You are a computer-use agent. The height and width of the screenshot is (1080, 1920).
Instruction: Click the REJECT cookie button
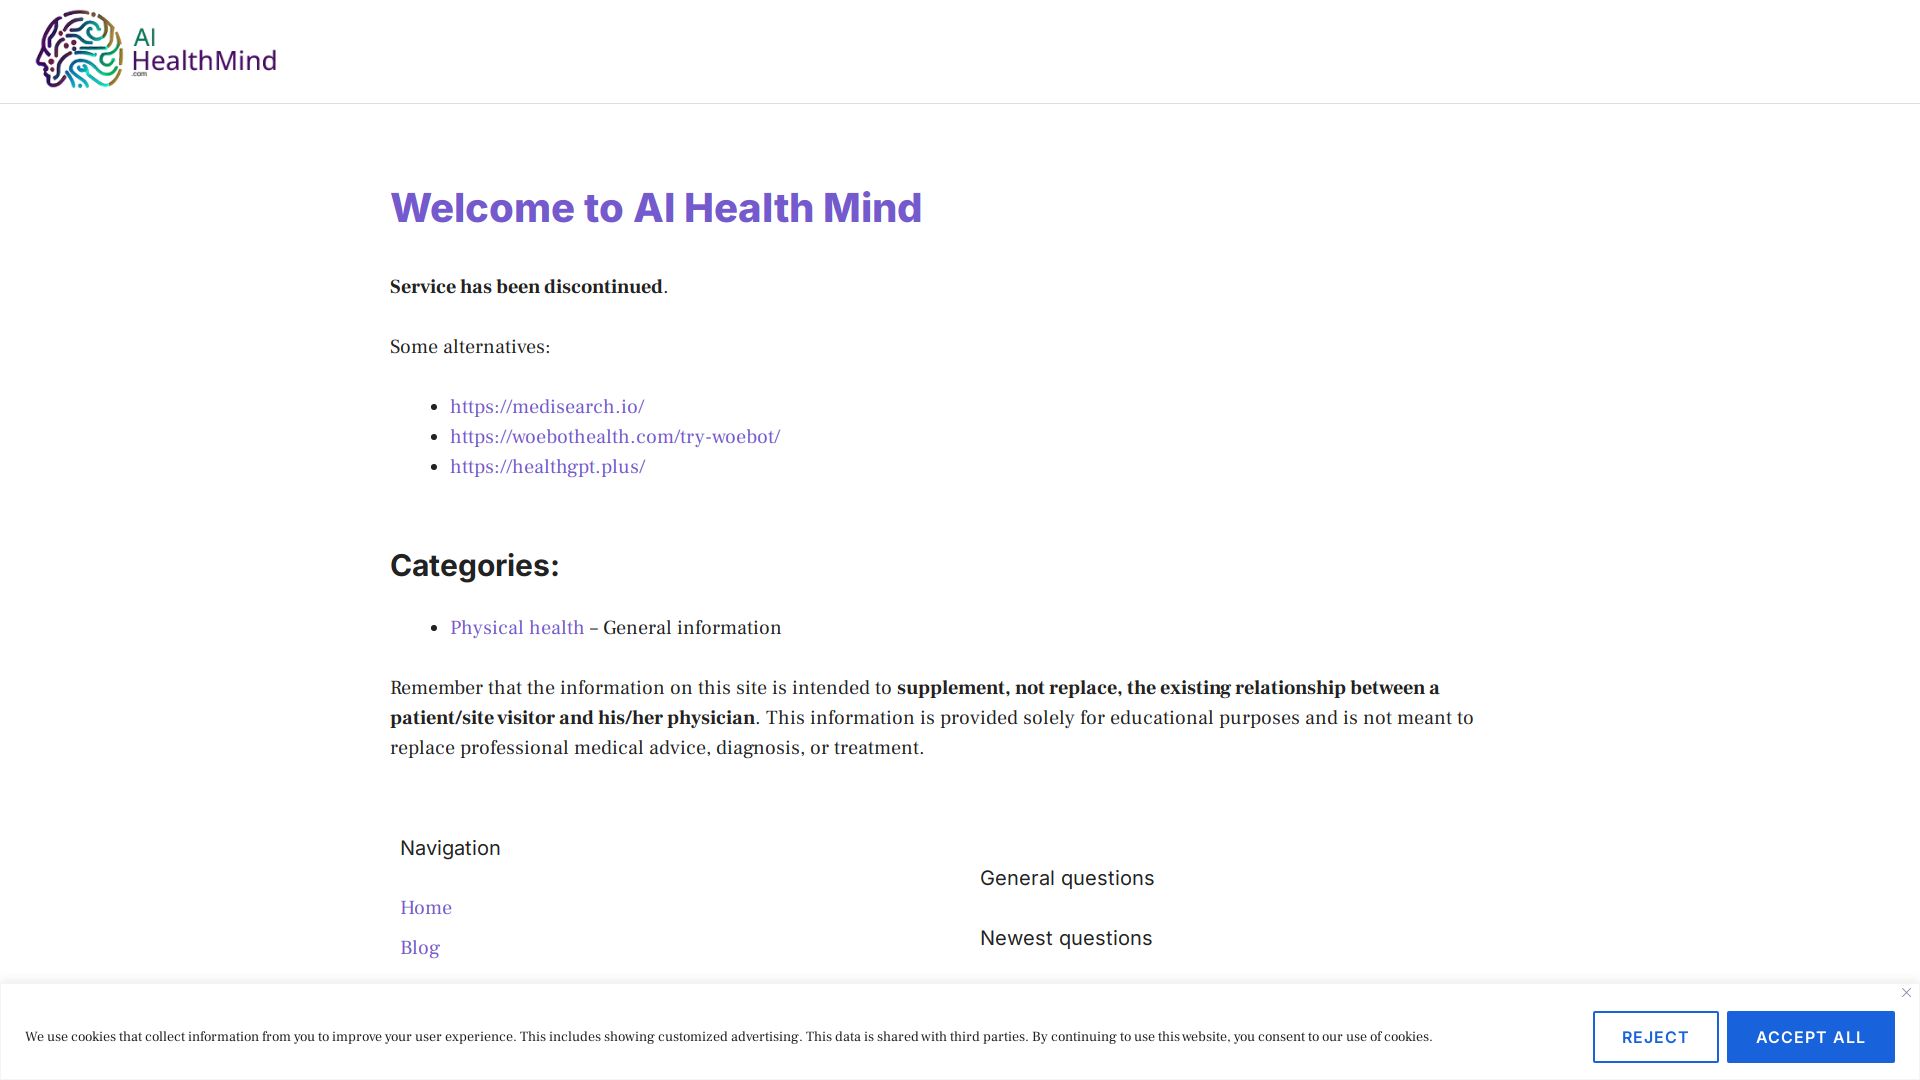1655,1037
